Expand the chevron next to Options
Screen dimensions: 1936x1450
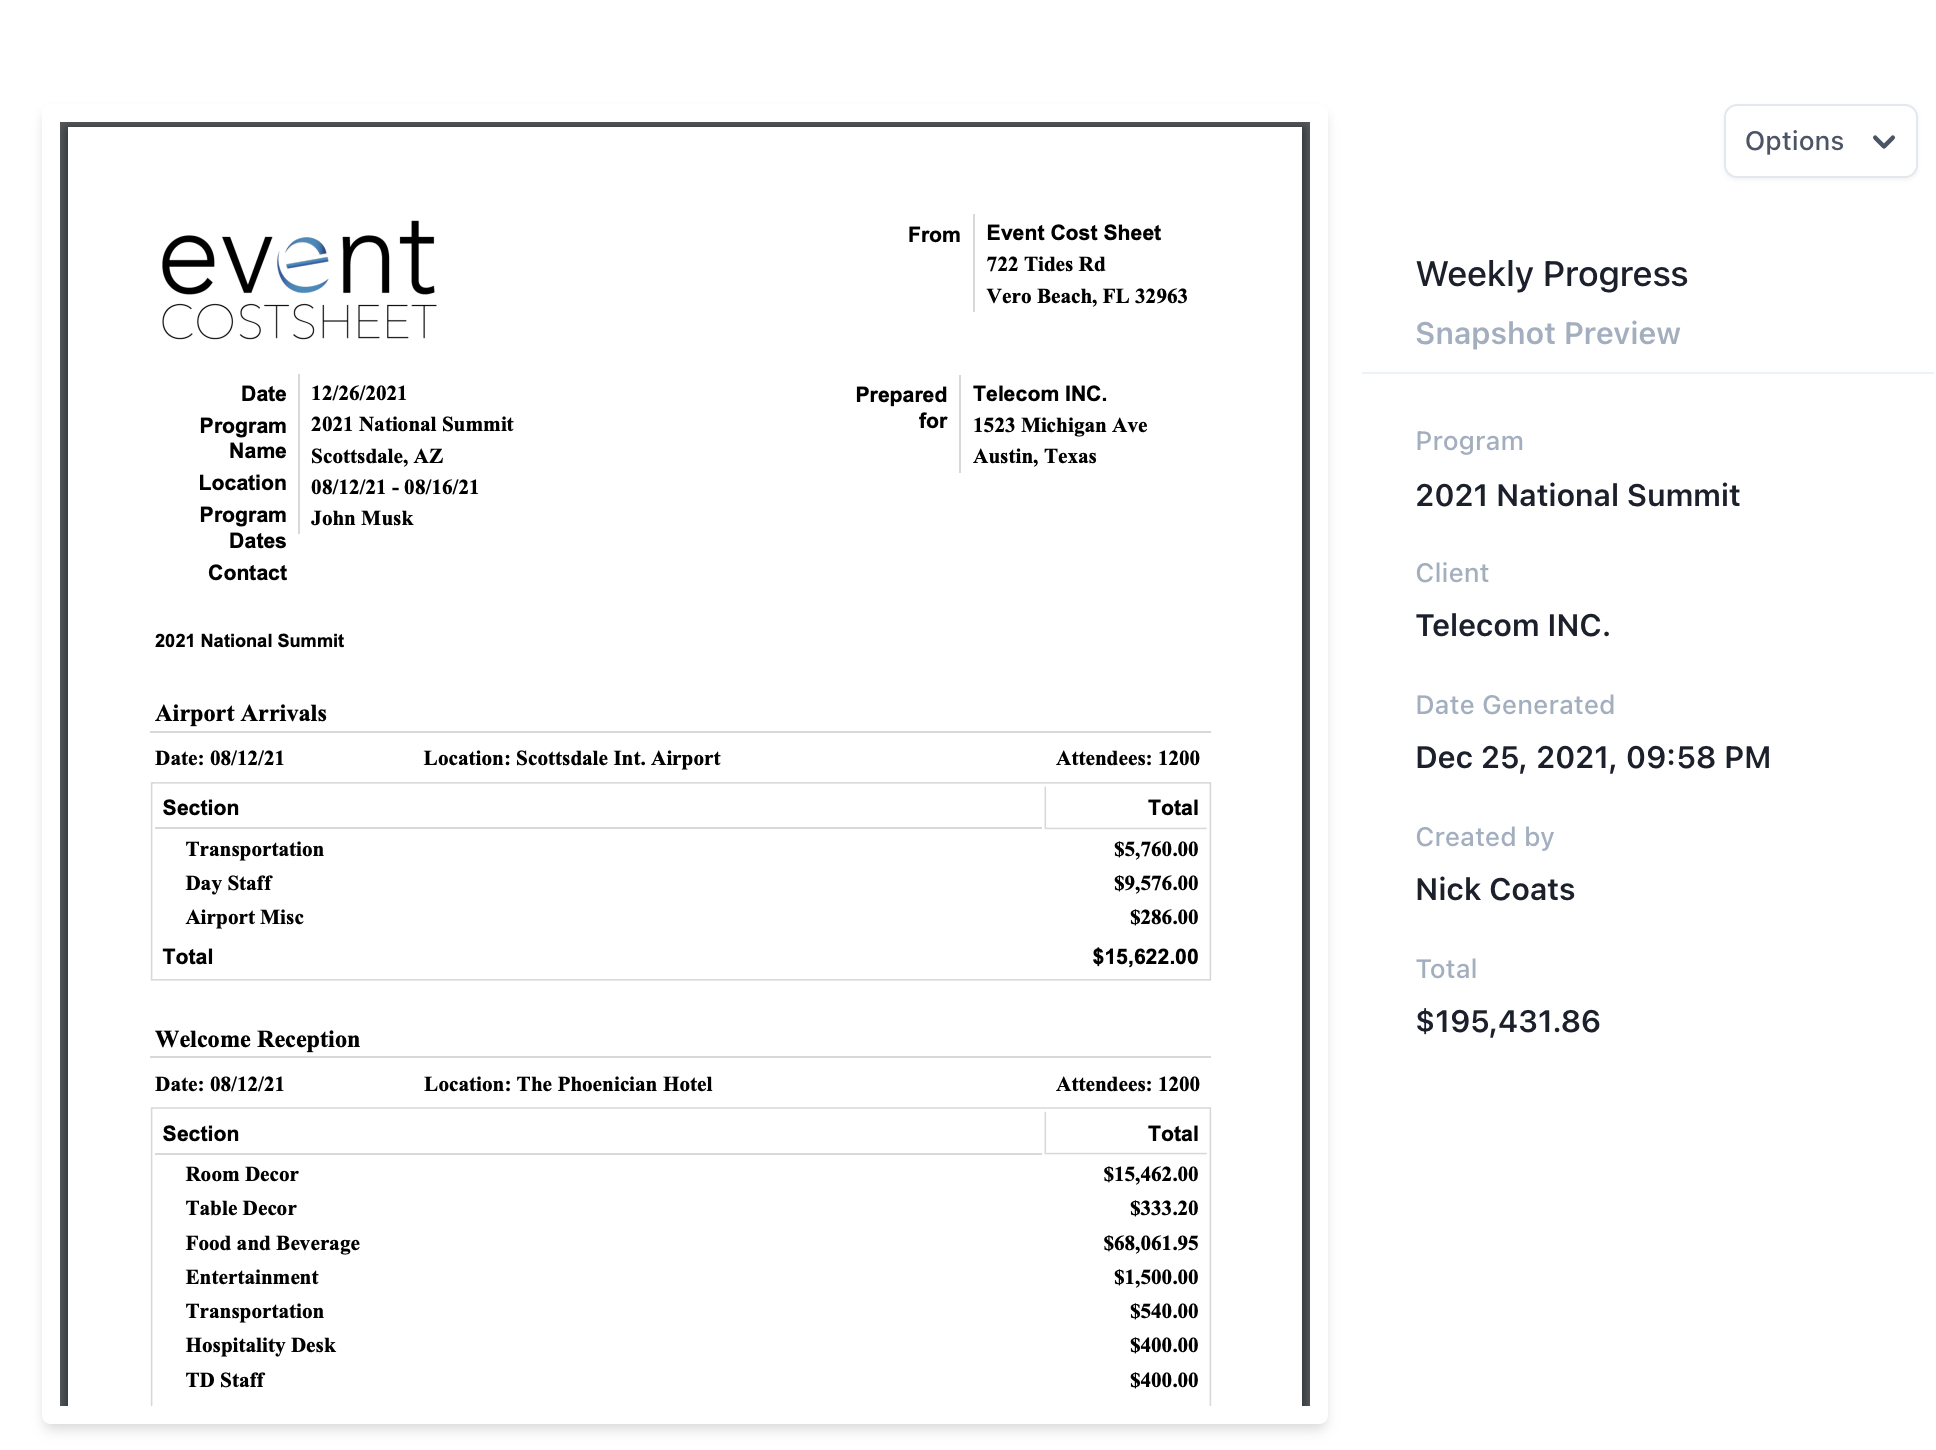pos(1884,142)
